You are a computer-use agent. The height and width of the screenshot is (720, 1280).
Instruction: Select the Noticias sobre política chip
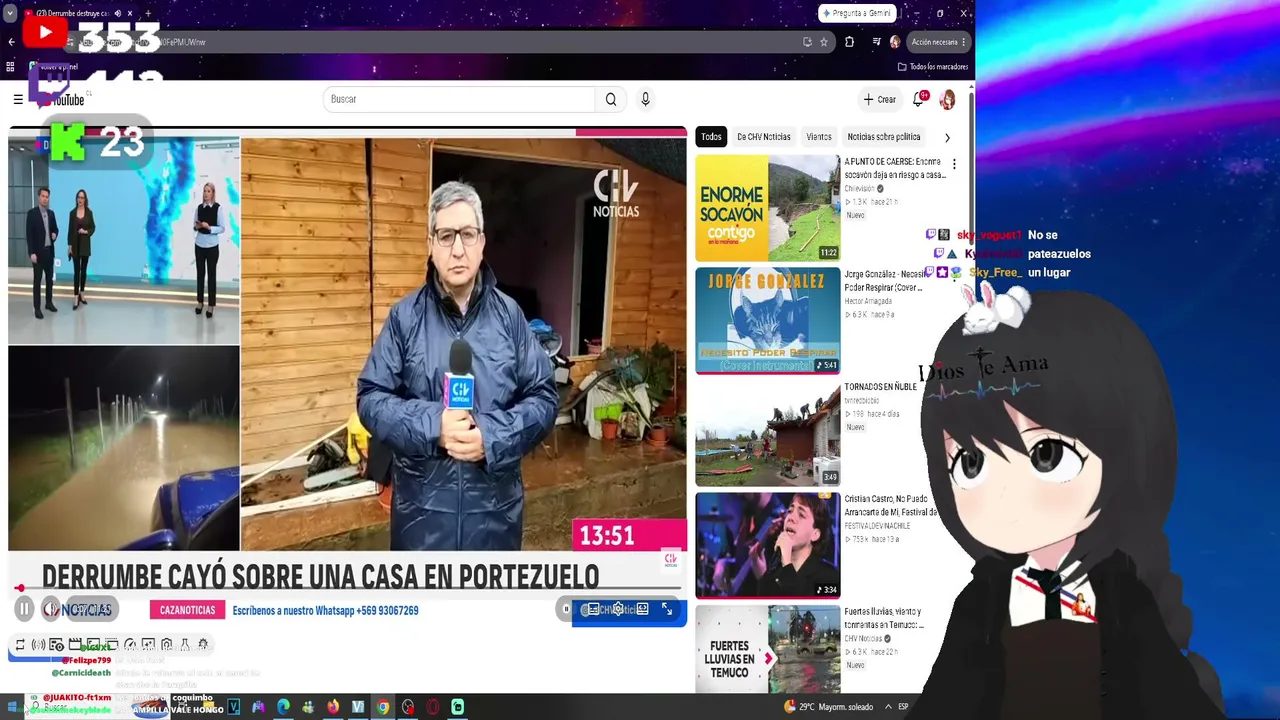(884, 137)
